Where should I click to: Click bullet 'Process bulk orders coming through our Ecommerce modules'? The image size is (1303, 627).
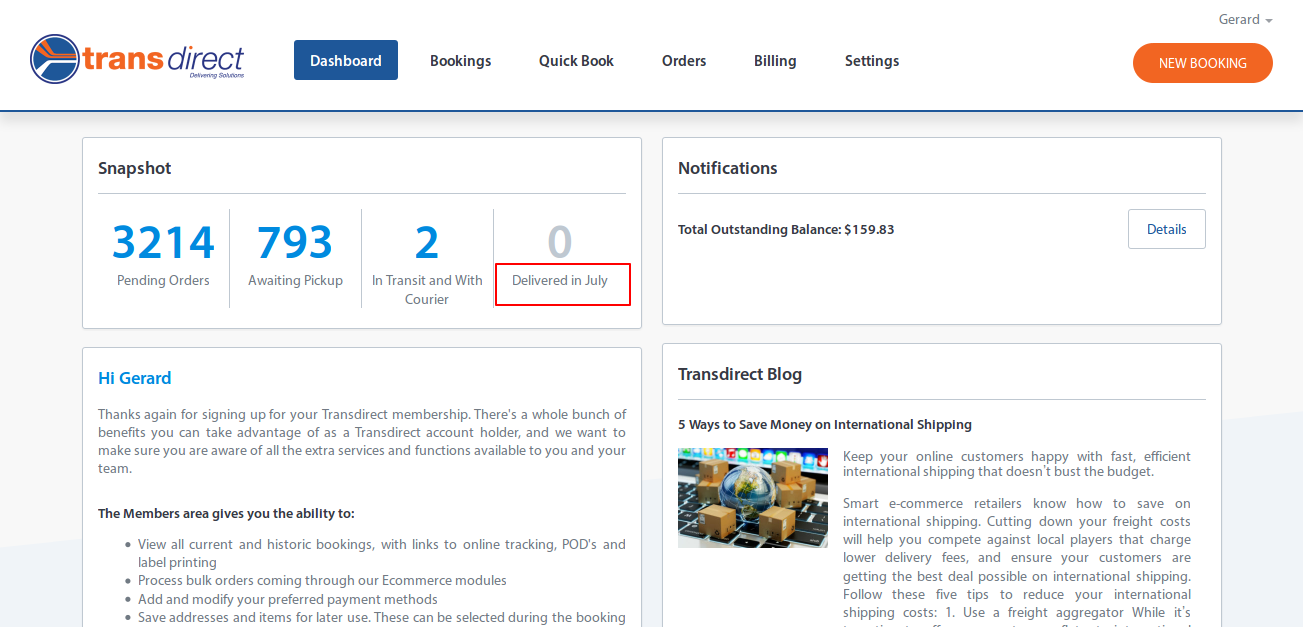[322, 581]
